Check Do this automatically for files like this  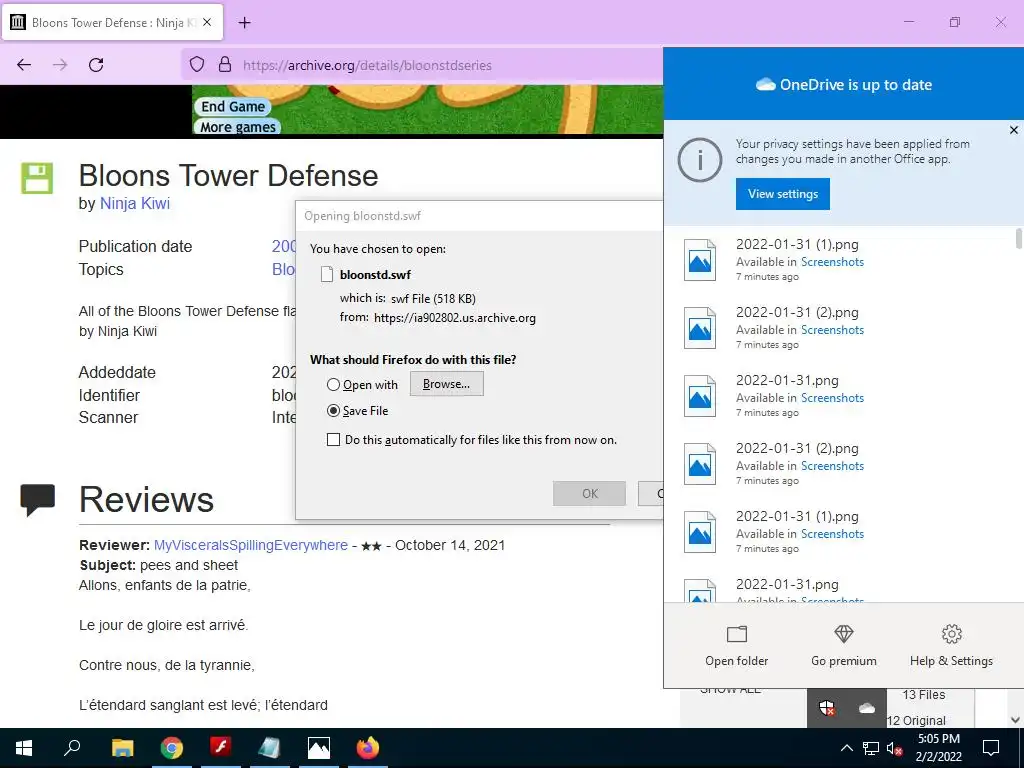point(333,440)
